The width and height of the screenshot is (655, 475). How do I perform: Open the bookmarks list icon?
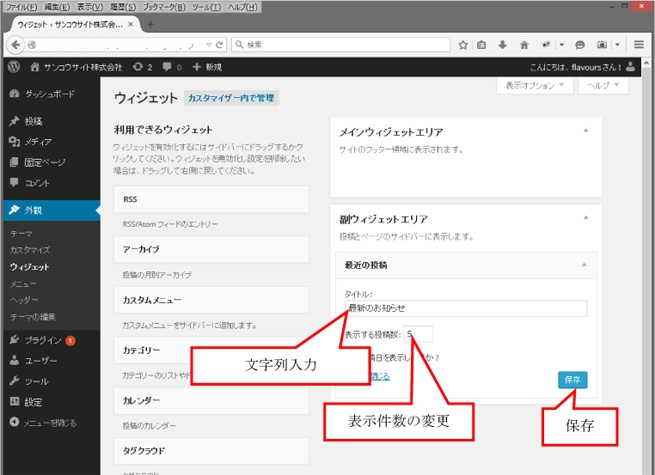click(482, 45)
